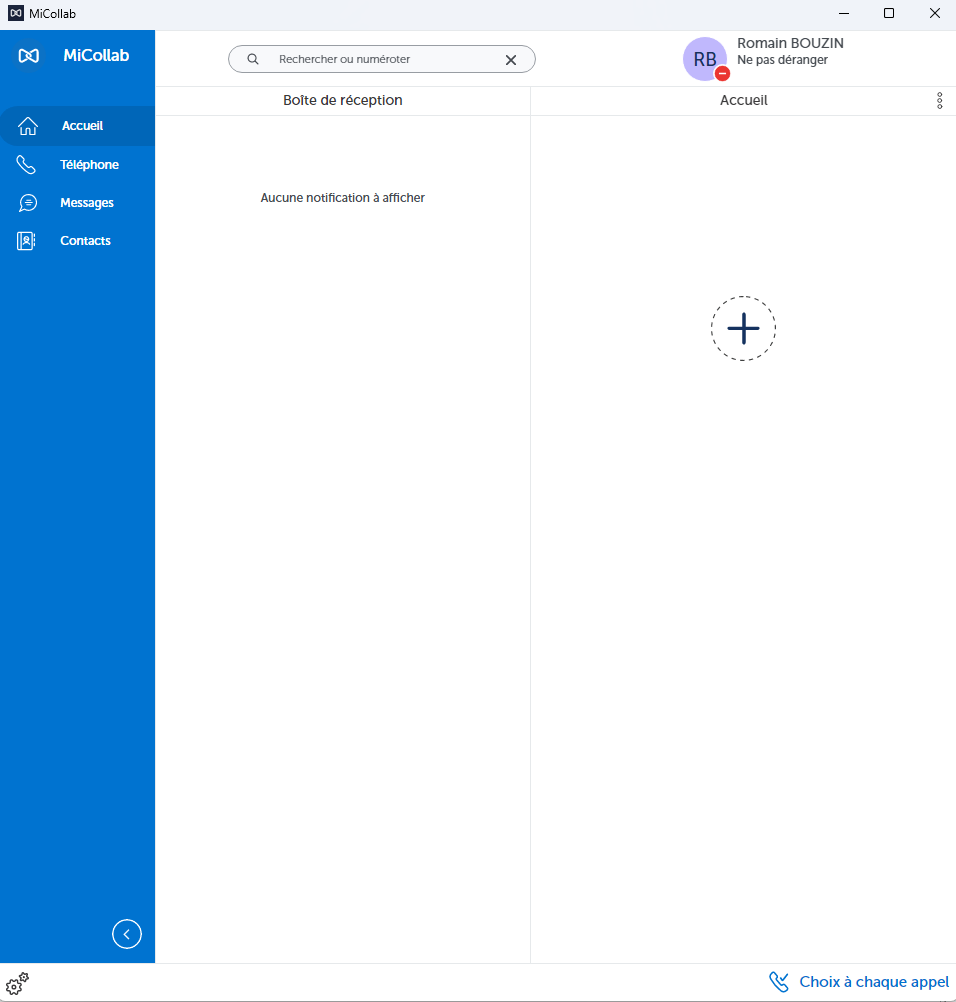This screenshot has height=1002, width=956.
Task: Click the home icon in sidebar
Action: (27, 126)
